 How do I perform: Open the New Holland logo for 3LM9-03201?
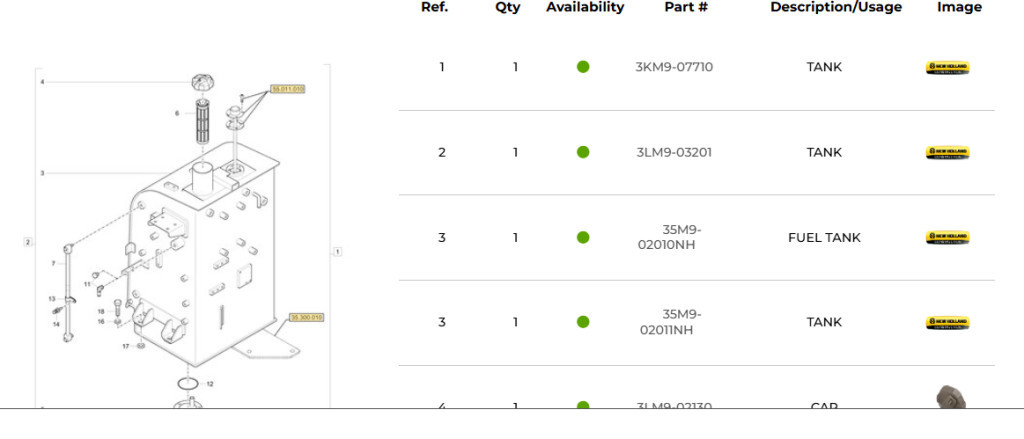pos(947,153)
